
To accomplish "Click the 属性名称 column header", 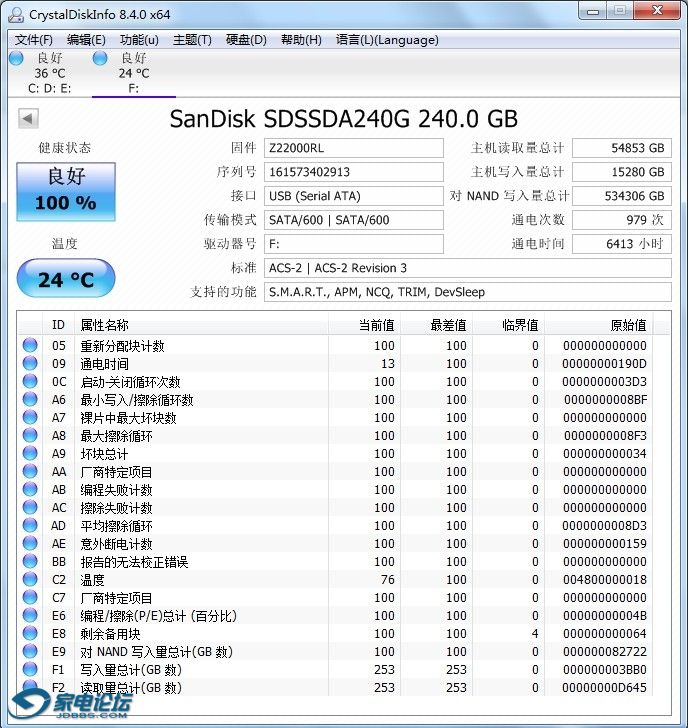I will coord(202,325).
